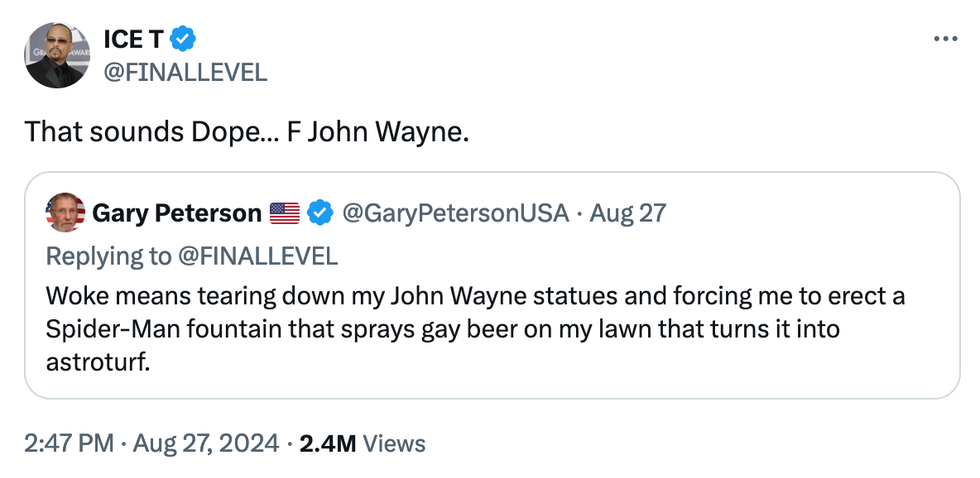Open the @FINALLEVEL handle below ICE T
980x478 pixels.
[185, 72]
